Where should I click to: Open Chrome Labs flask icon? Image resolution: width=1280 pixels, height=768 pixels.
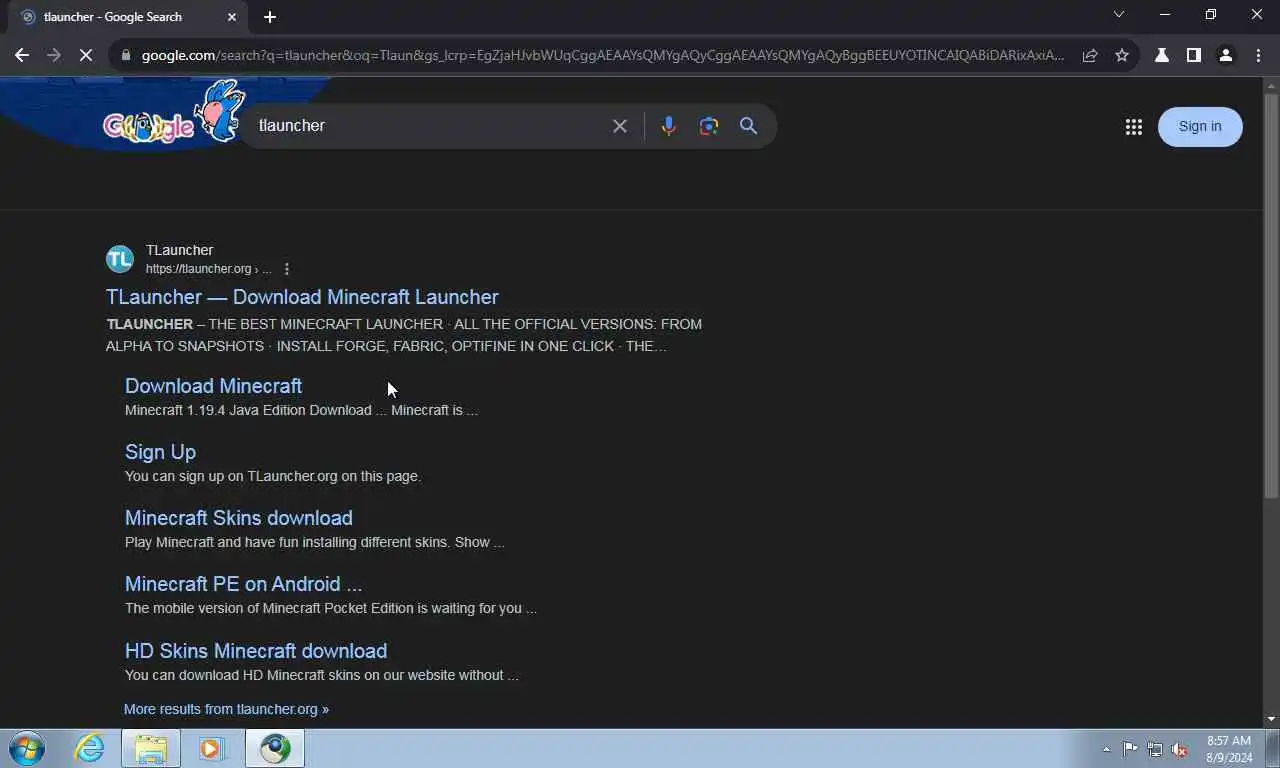[1162, 56]
